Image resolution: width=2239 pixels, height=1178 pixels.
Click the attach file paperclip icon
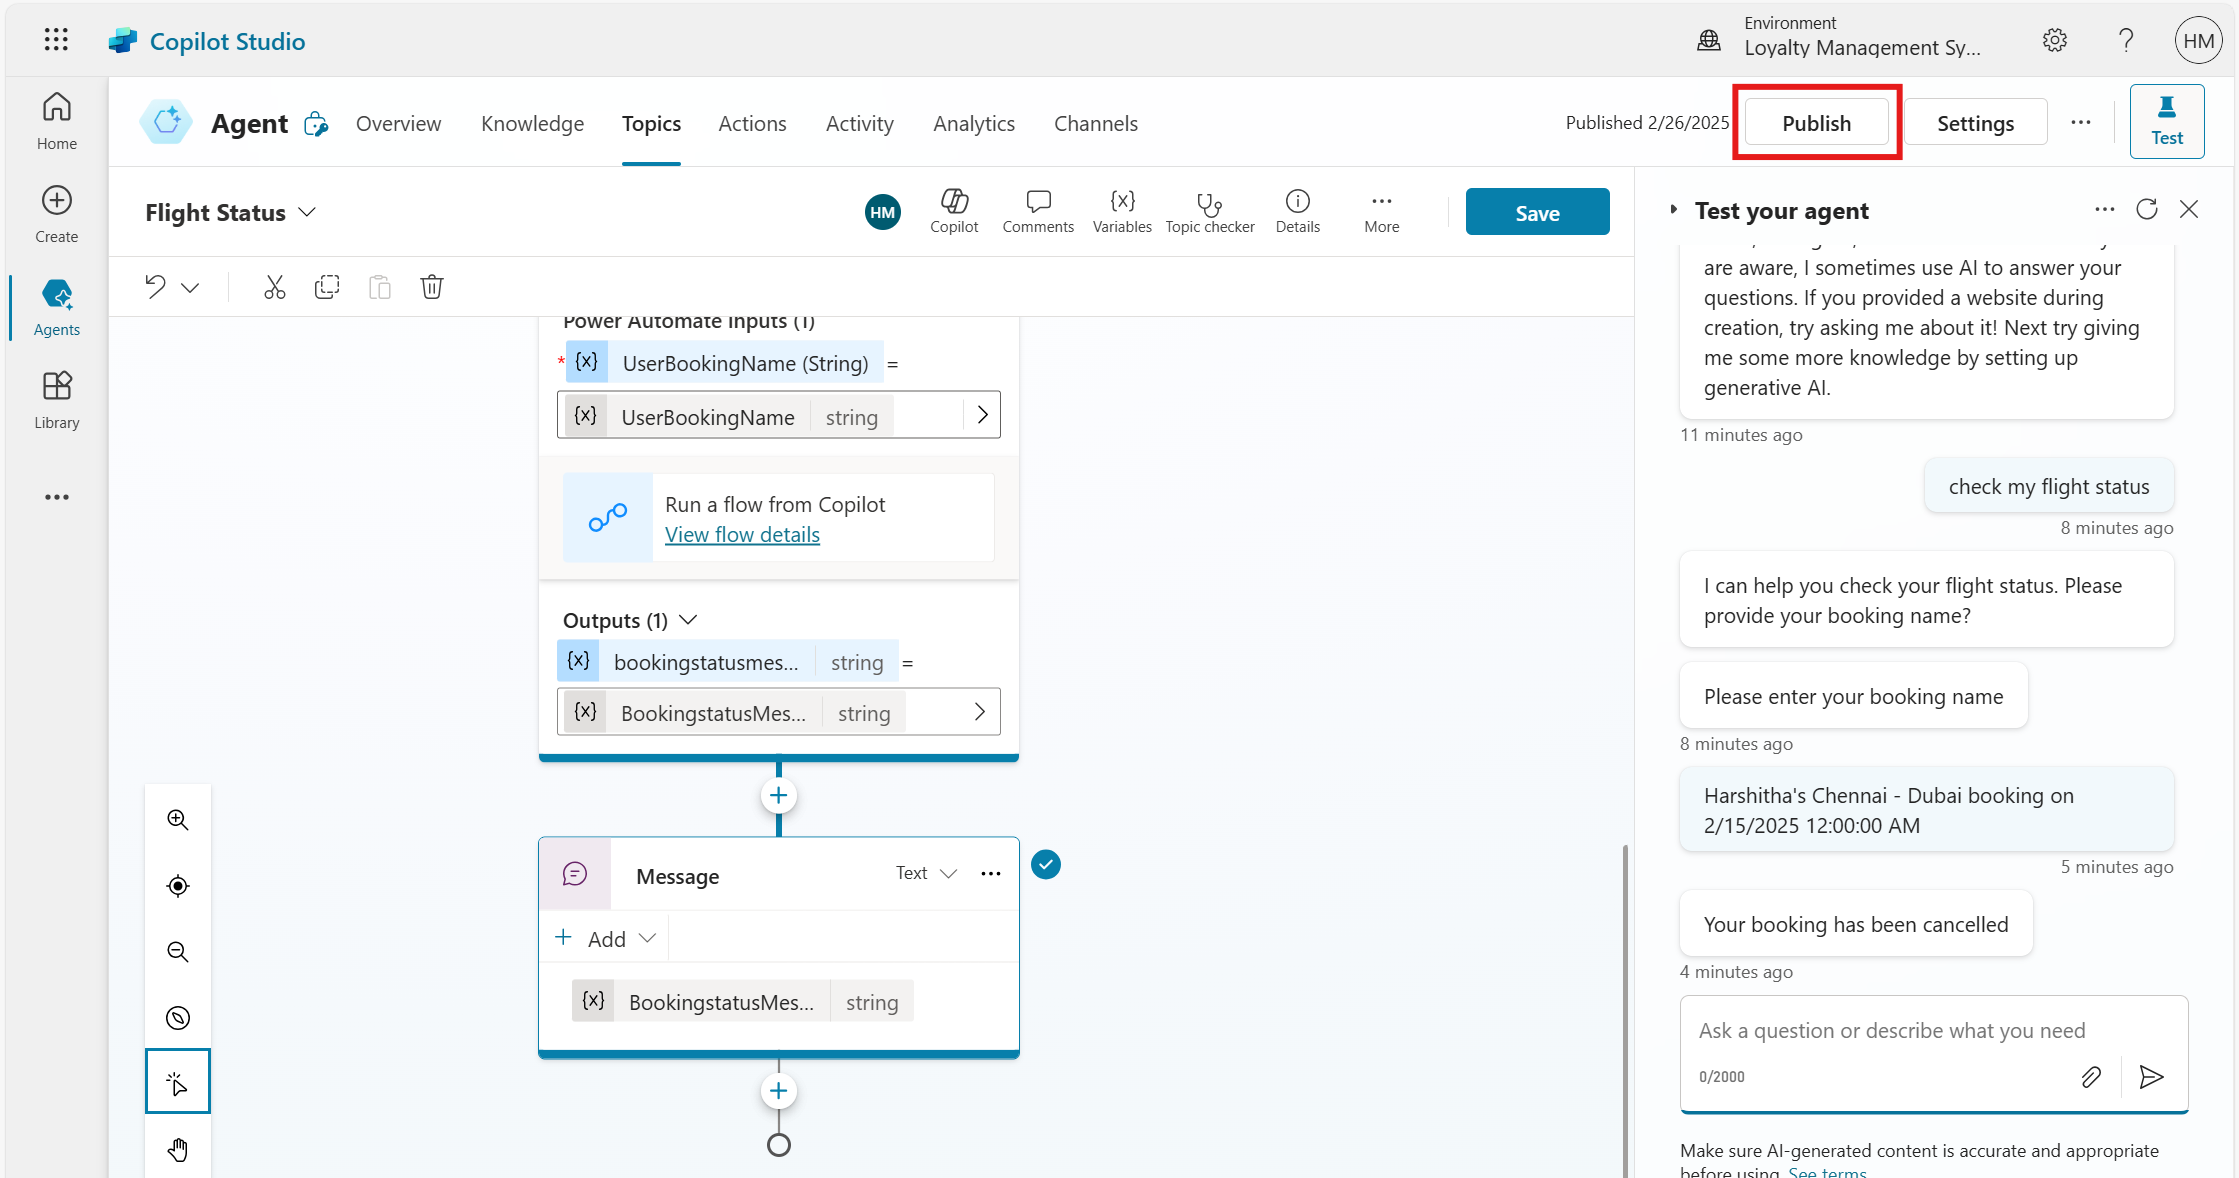pyautogui.click(x=2091, y=1077)
